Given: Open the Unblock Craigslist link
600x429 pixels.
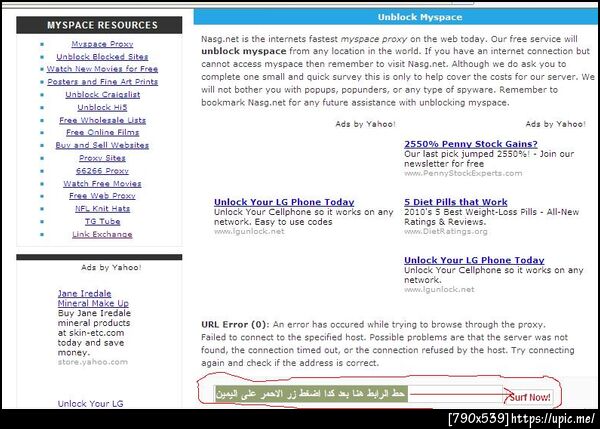Looking at the screenshot, I should pos(103,95).
